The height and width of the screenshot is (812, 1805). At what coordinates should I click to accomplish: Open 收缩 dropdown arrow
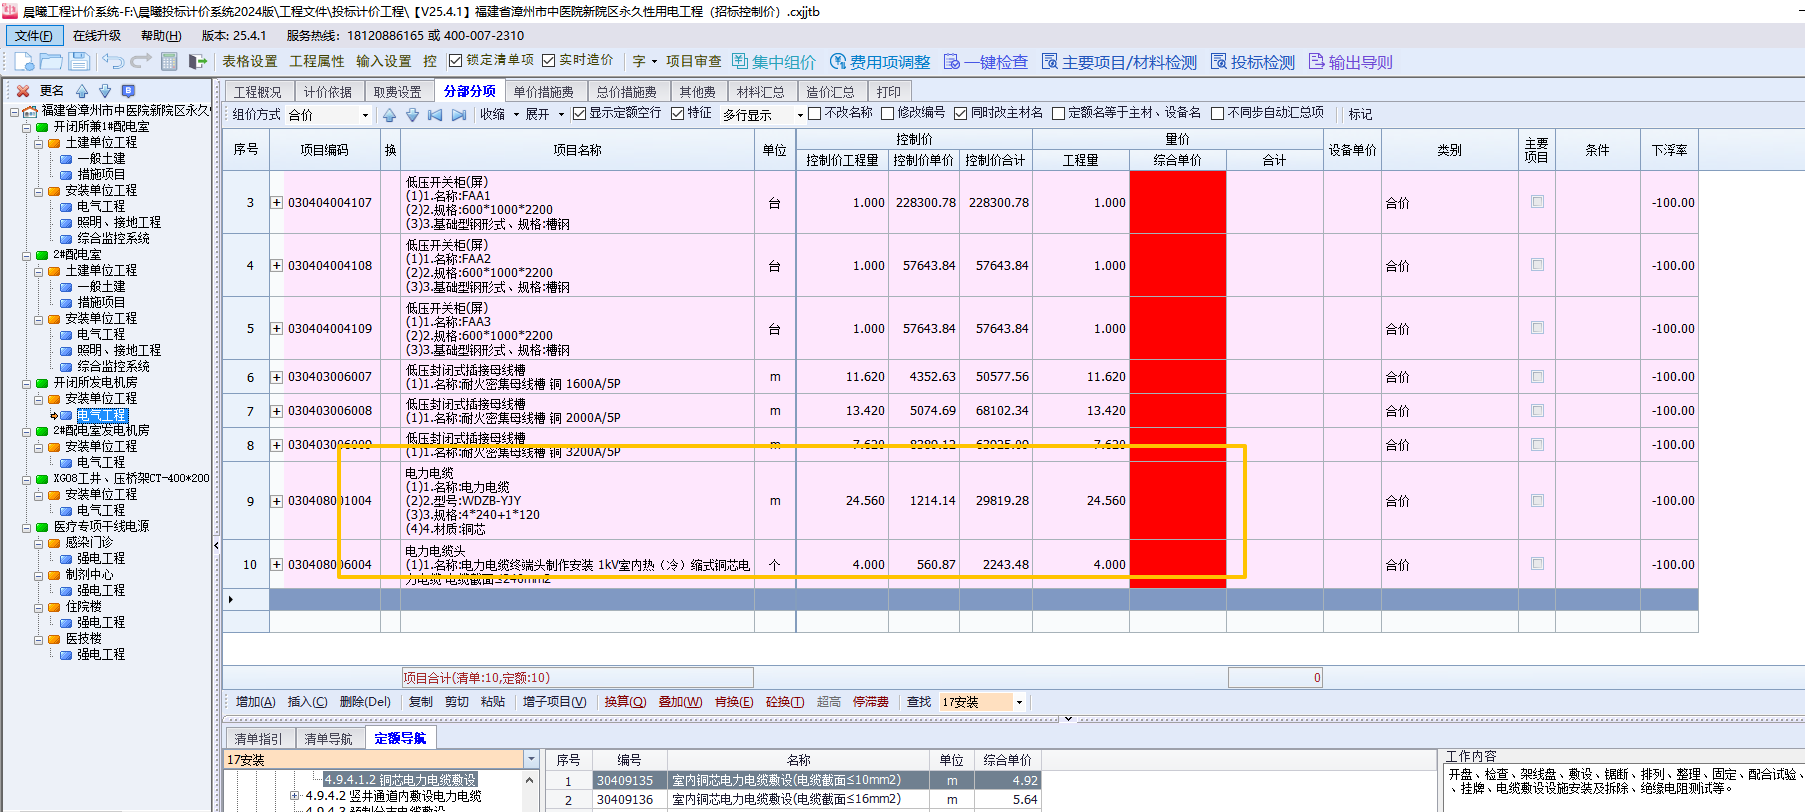[x=516, y=114]
